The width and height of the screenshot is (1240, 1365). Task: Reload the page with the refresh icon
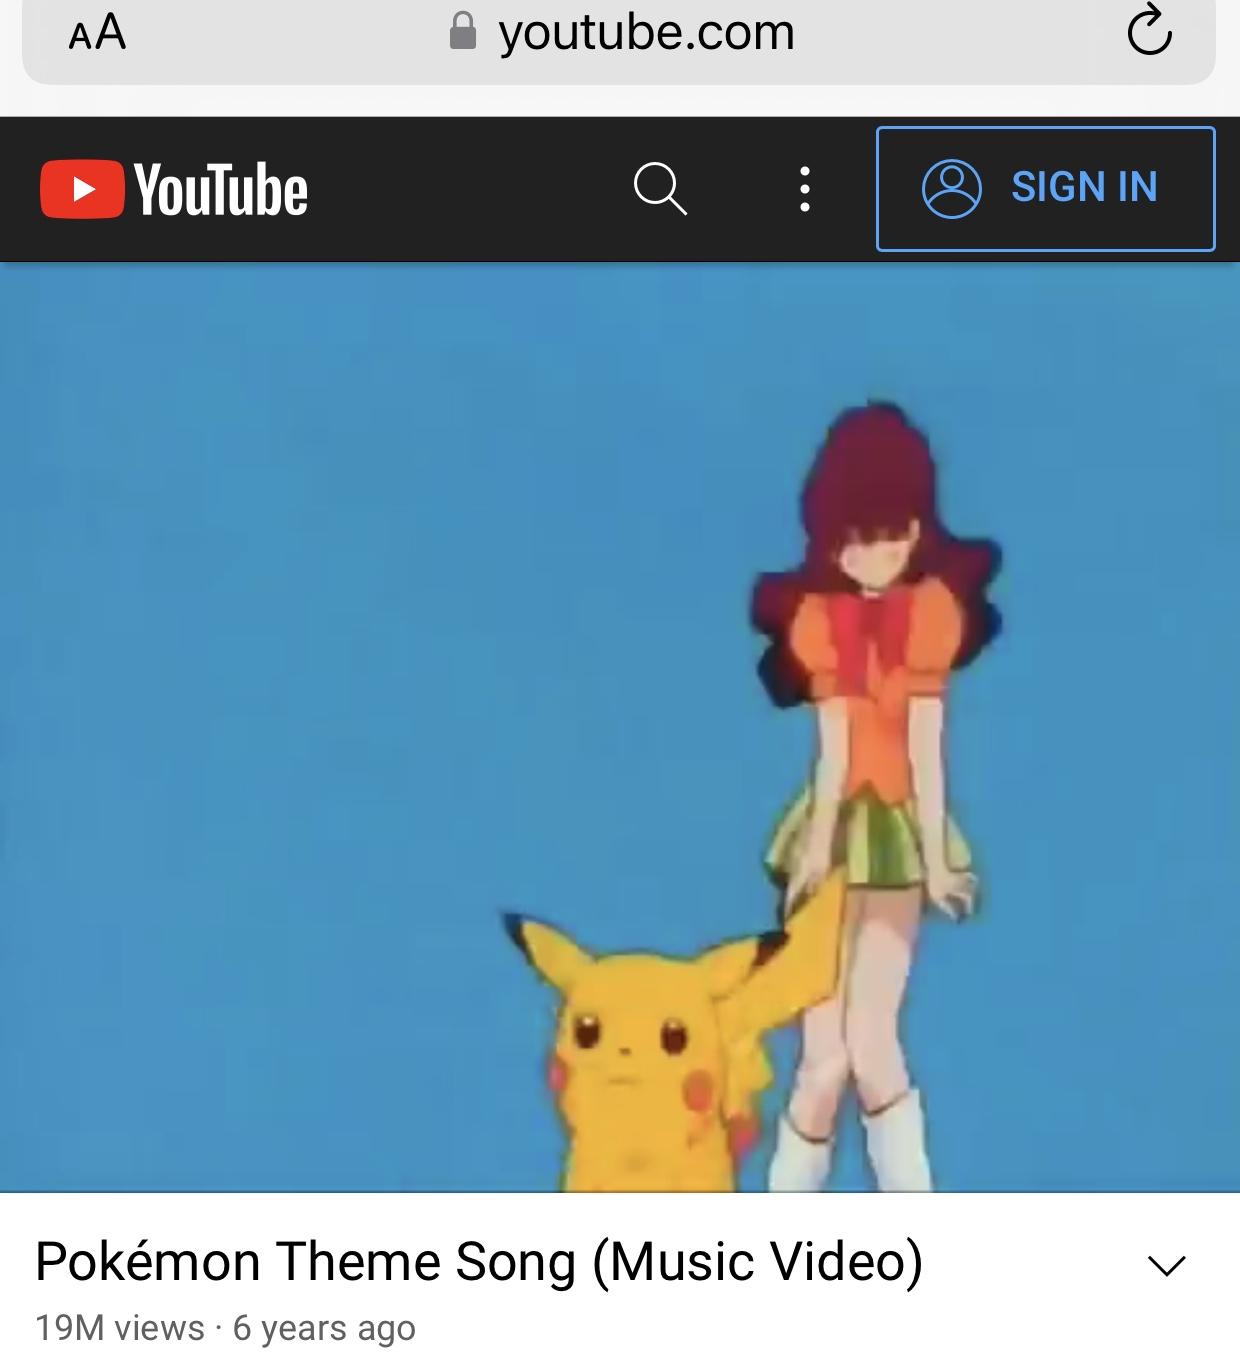pos(1149,30)
